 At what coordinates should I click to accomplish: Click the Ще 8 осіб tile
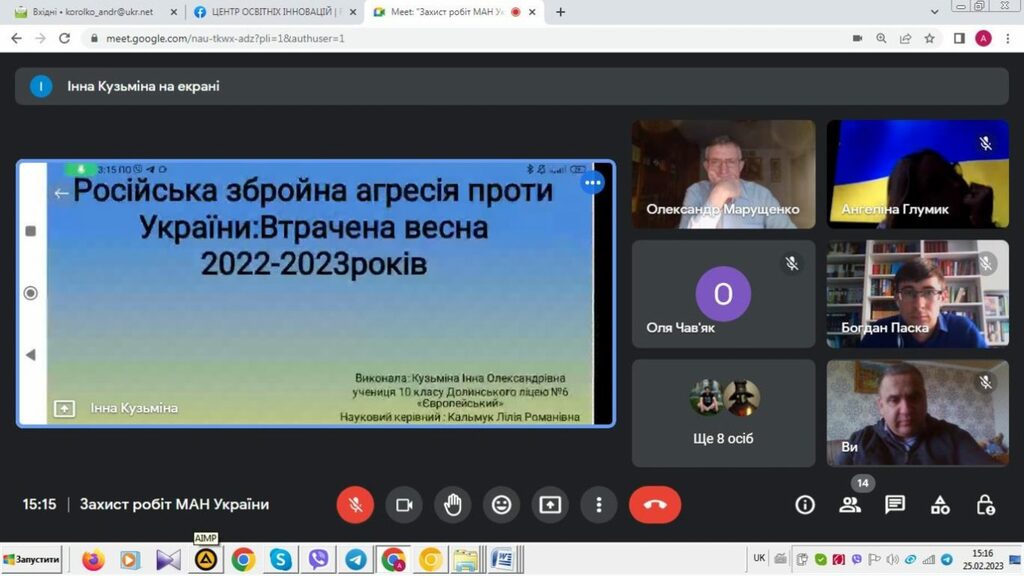(x=723, y=413)
